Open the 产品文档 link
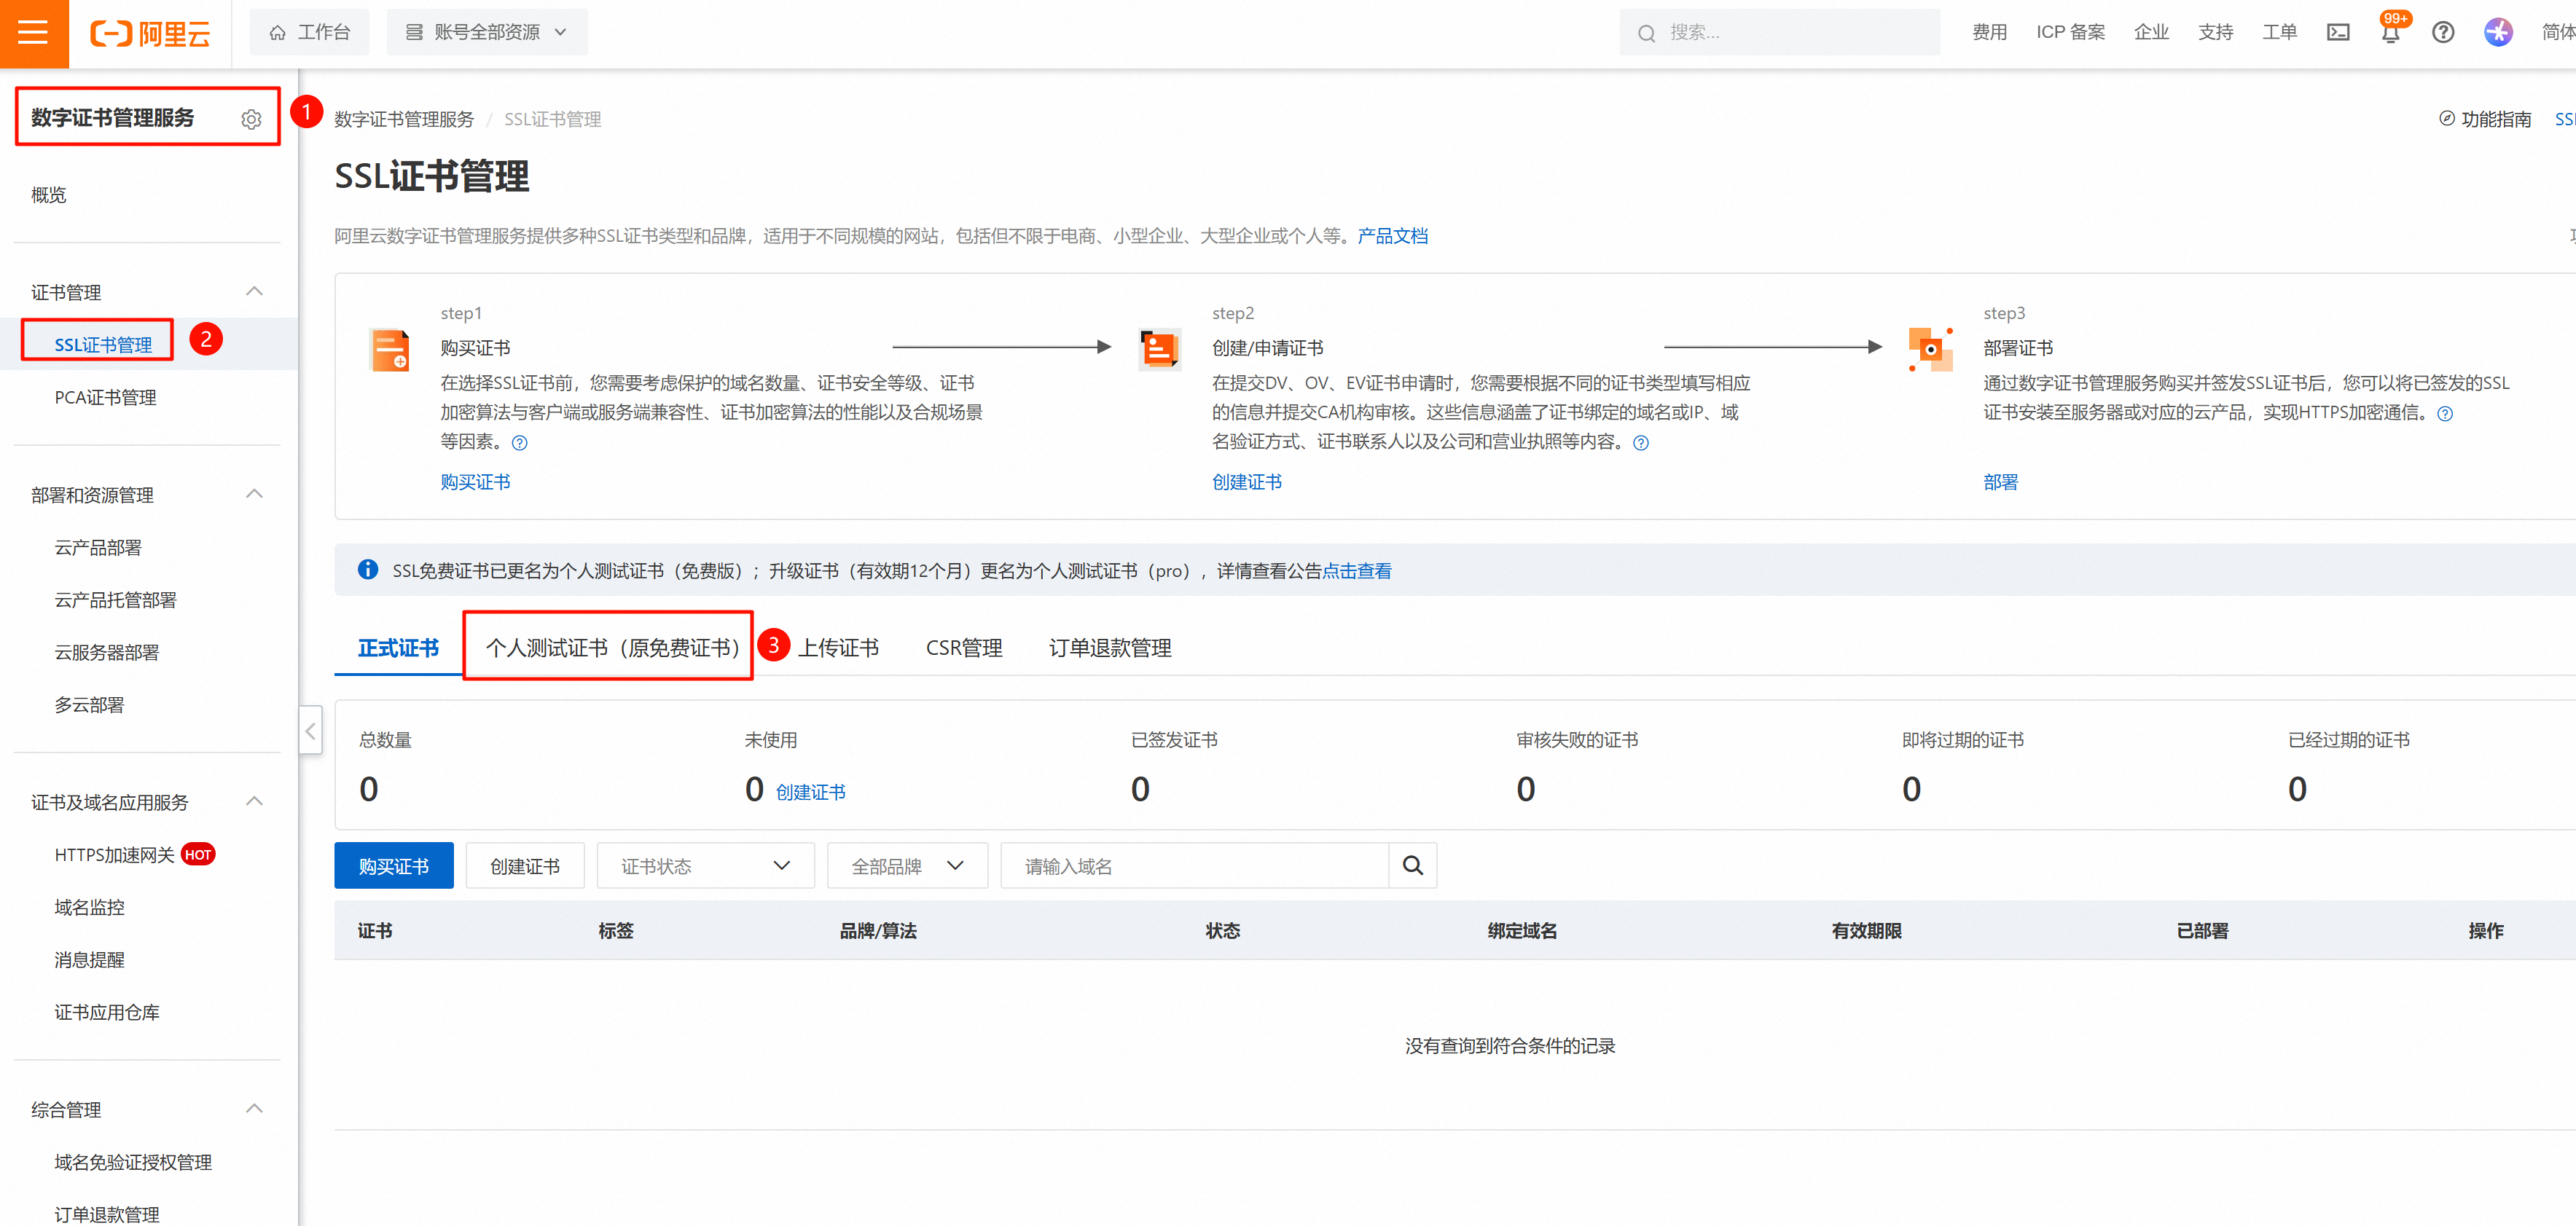The height and width of the screenshot is (1226, 2576). [x=1392, y=236]
